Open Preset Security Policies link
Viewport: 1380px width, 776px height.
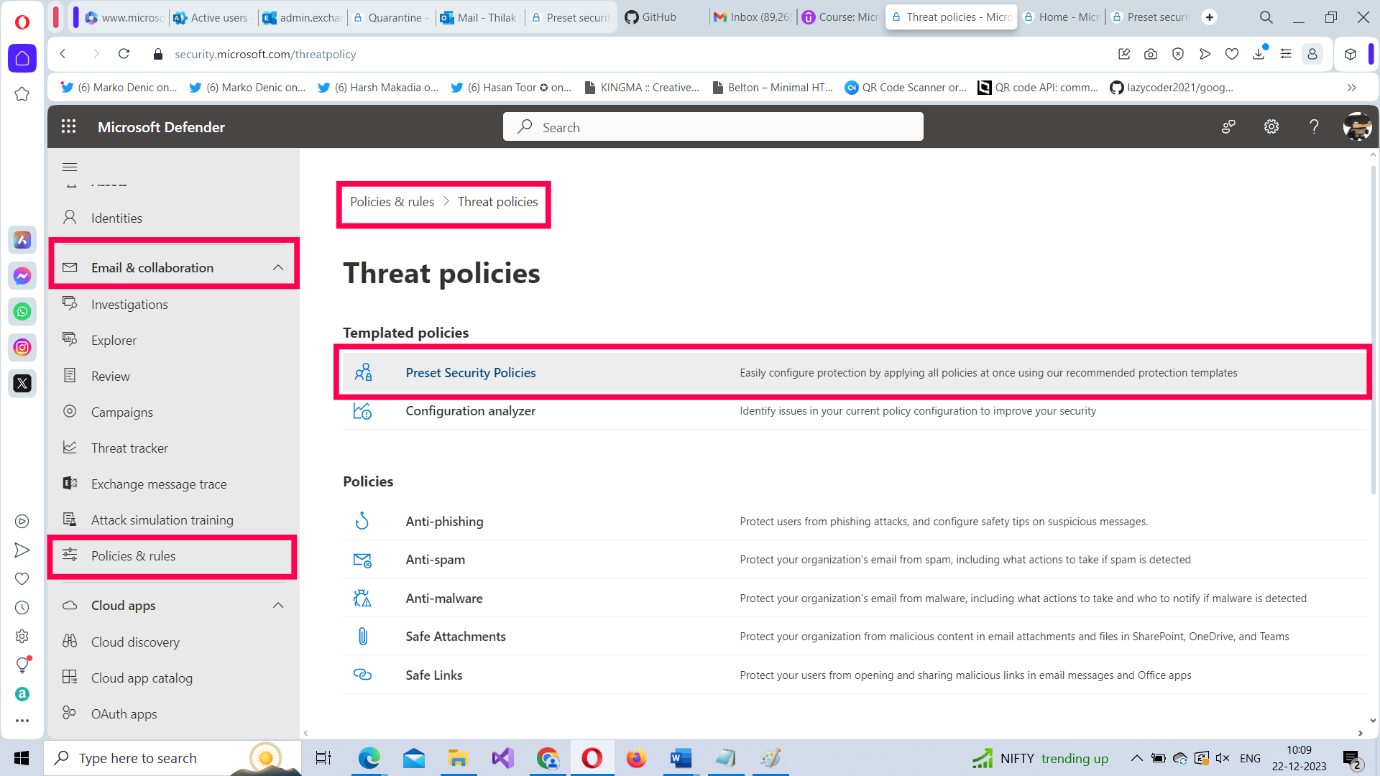point(470,373)
